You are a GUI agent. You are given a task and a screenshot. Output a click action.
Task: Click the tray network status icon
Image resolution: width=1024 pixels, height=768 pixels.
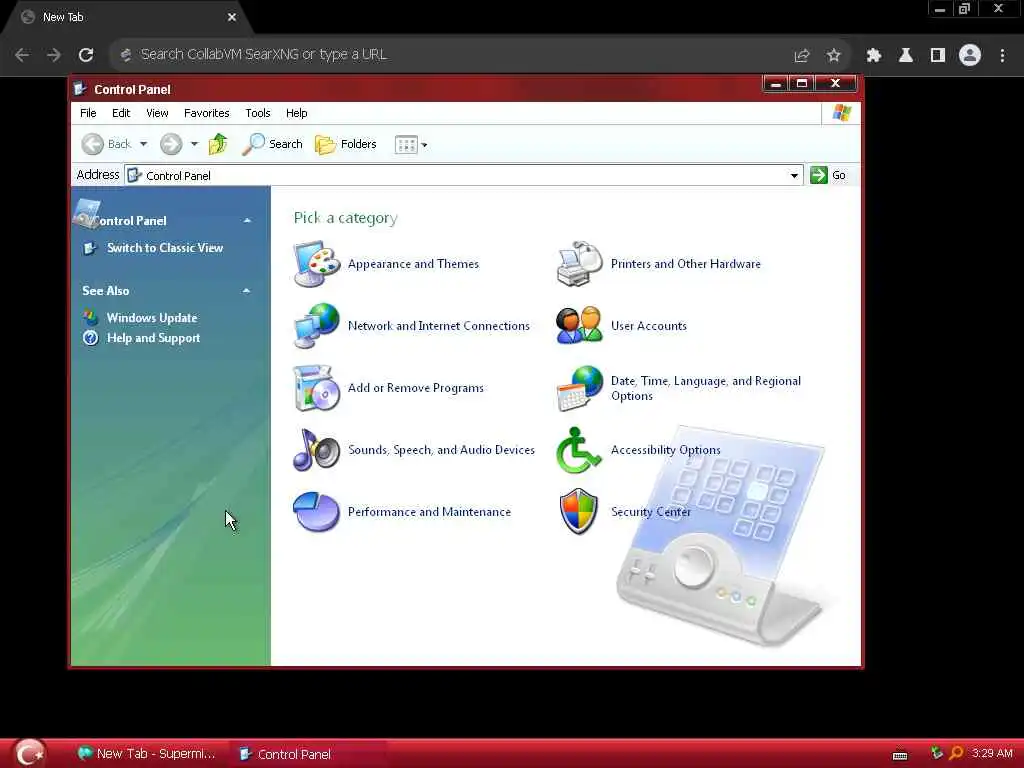(937, 753)
